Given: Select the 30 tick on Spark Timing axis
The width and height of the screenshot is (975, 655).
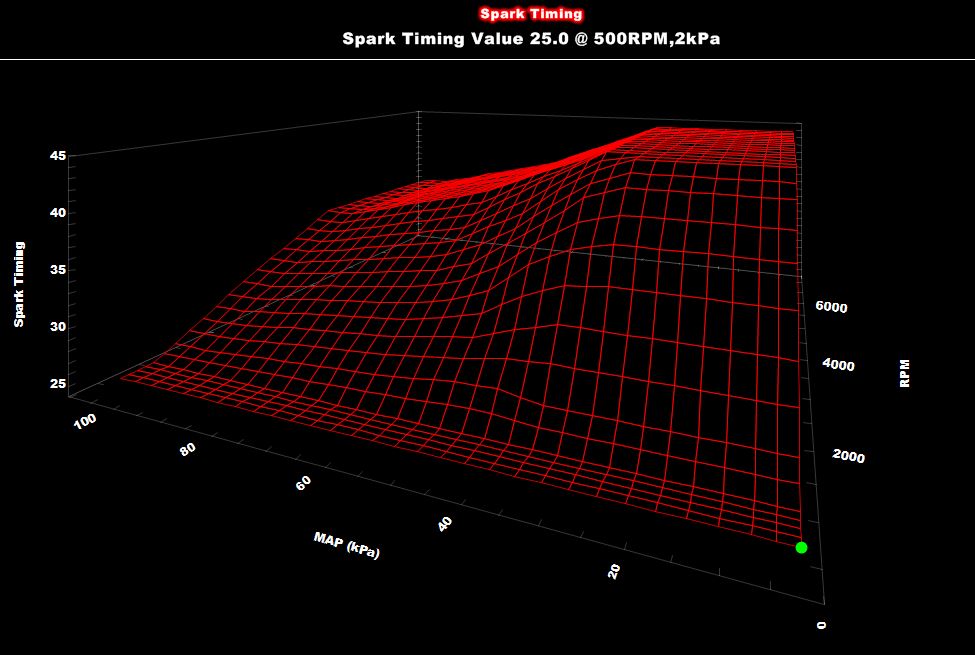Looking at the screenshot, I should pos(56,327).
